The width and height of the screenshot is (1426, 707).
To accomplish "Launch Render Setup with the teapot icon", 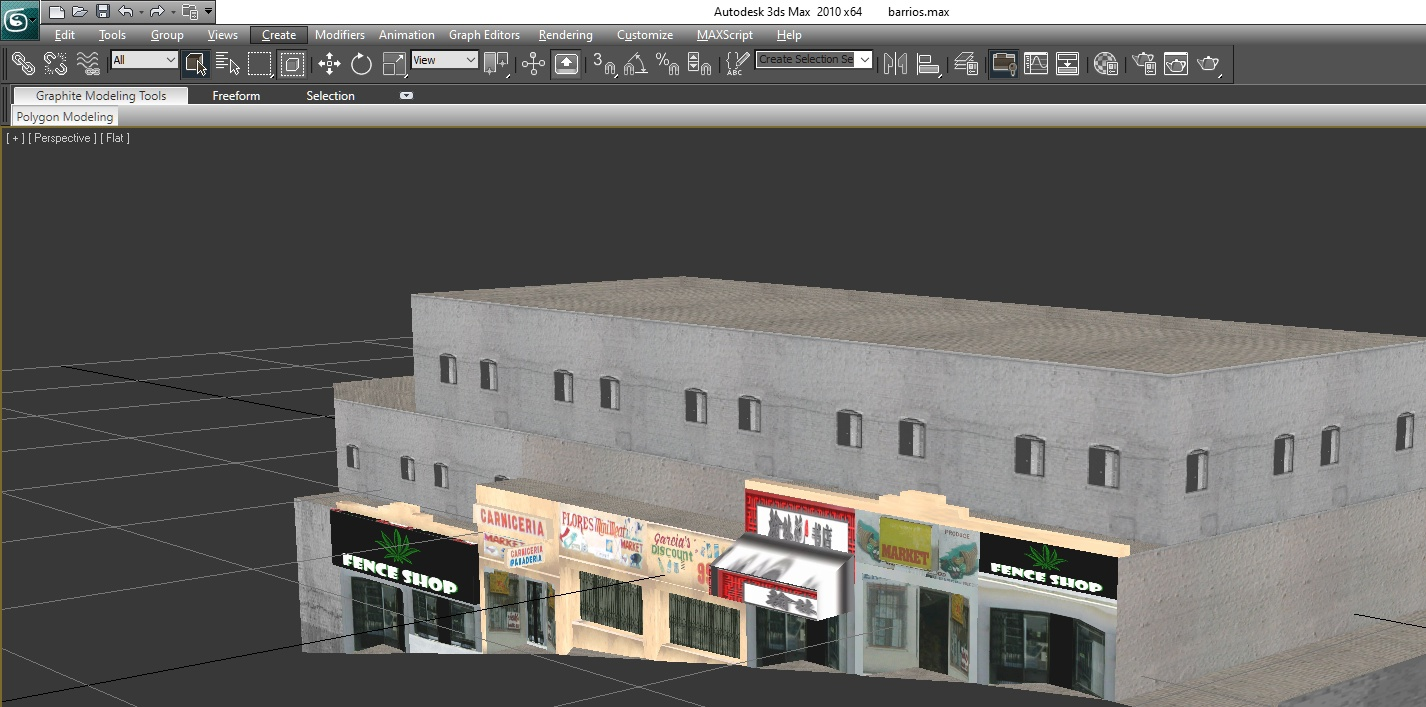I will pyautogui.click(x=1143, y=64).
